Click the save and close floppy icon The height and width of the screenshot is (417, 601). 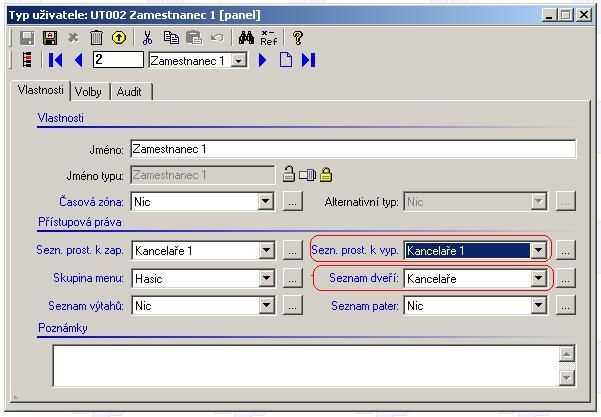click(x=49, y=37)
